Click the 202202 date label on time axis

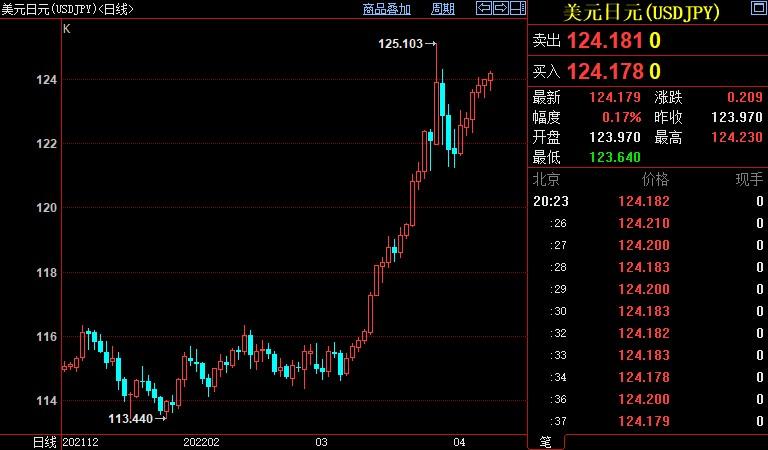pos(203,441)
